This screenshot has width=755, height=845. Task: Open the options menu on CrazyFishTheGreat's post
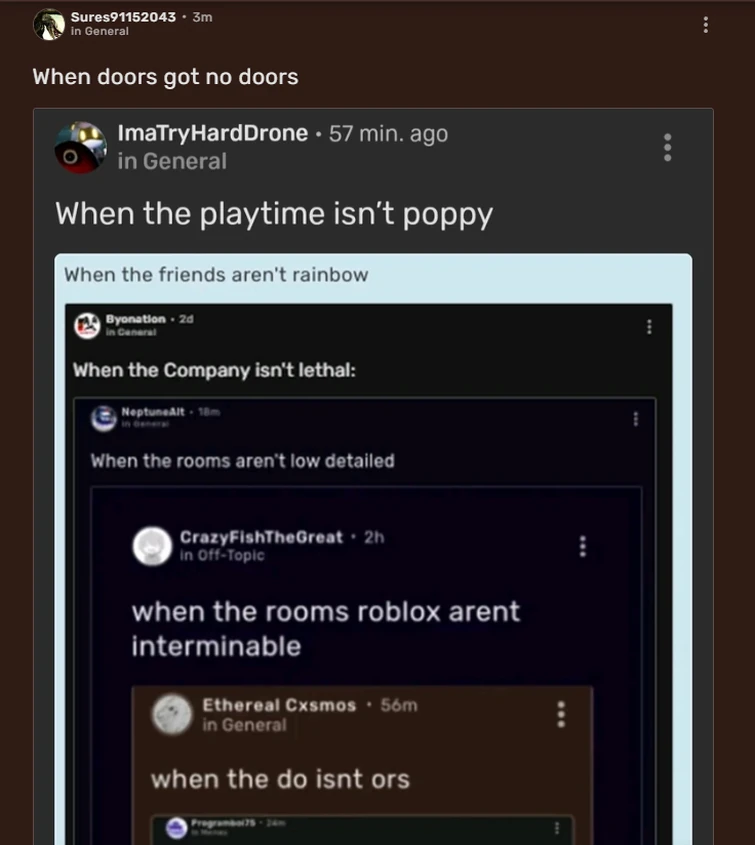click(582, 546)
